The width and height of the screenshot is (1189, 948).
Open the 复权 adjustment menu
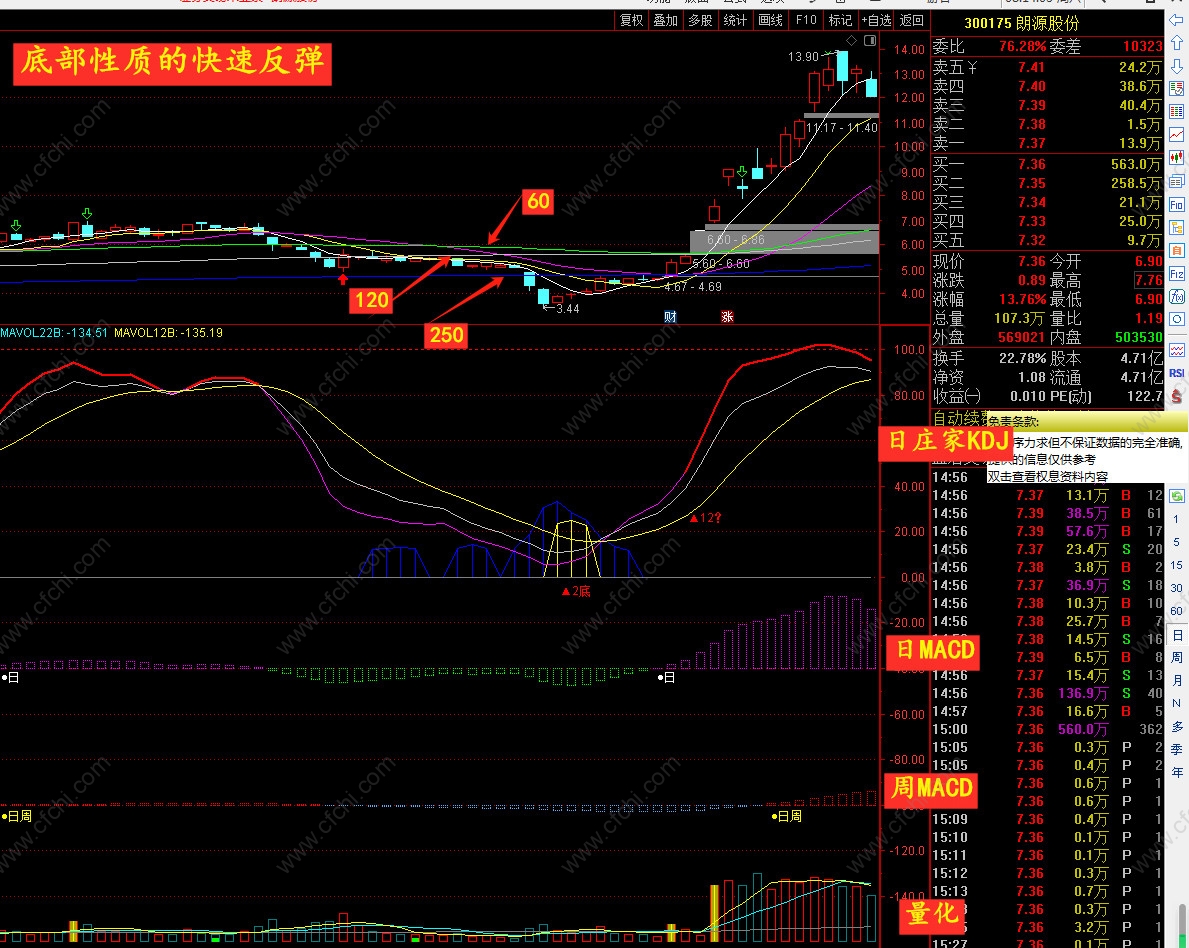[631, 20]
